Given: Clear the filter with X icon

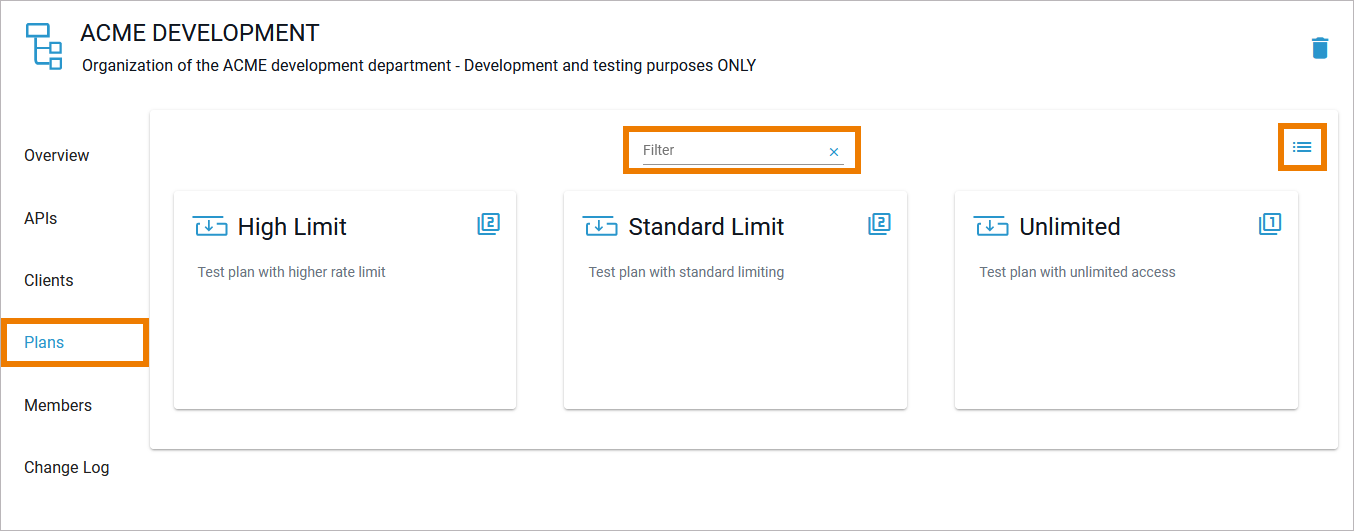Looking at the screenshot, I should tap(834, 152).
